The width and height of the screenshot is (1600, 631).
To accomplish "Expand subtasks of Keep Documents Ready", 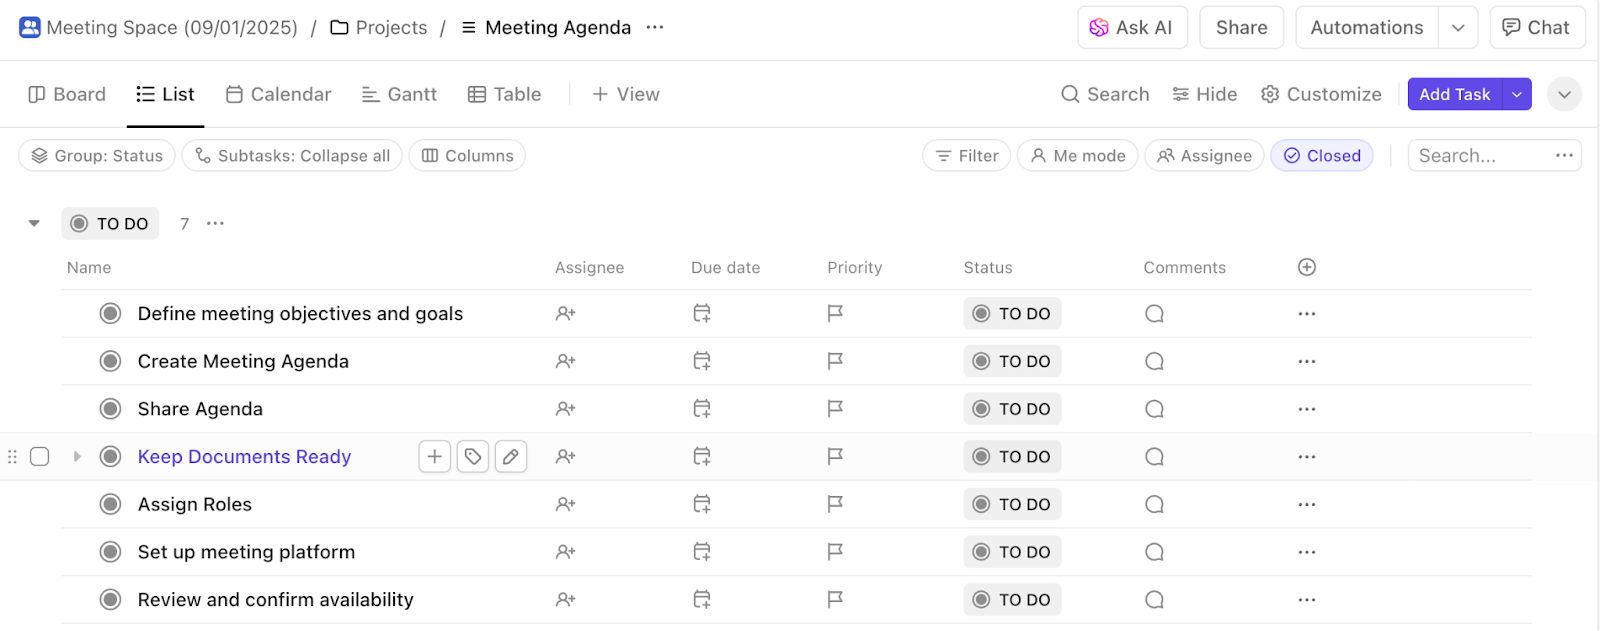I will click(77, 456).
